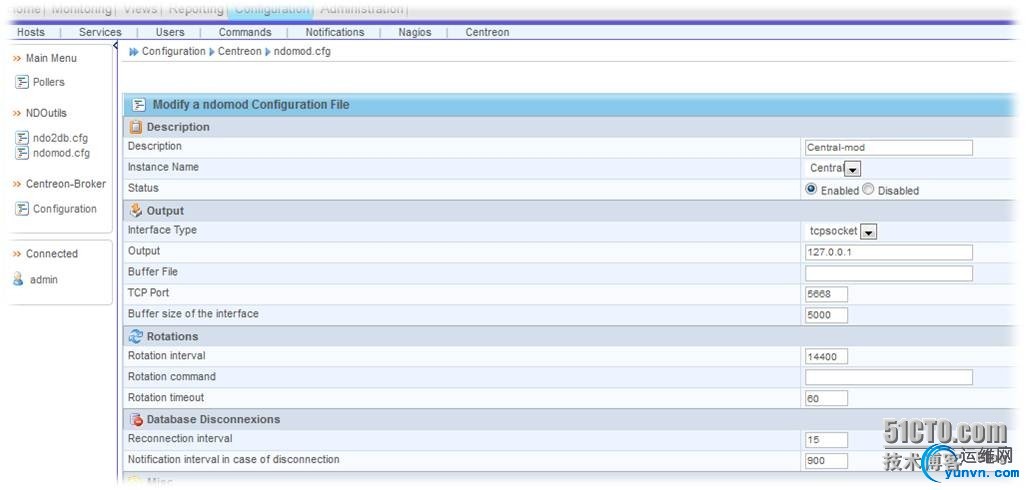Click the Output address field
Screen dimensions: 1026x490
[x=889, y=253]
